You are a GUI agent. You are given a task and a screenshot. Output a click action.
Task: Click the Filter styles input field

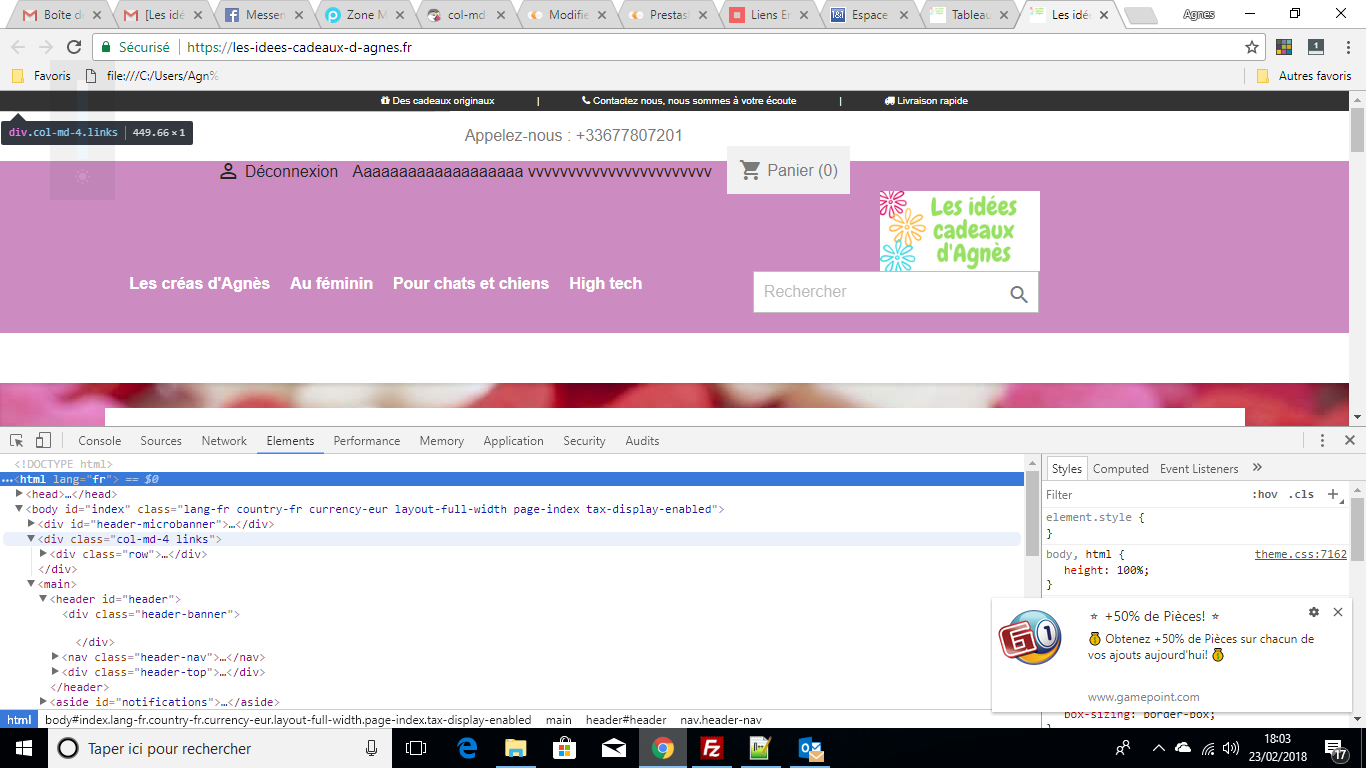1140,494
